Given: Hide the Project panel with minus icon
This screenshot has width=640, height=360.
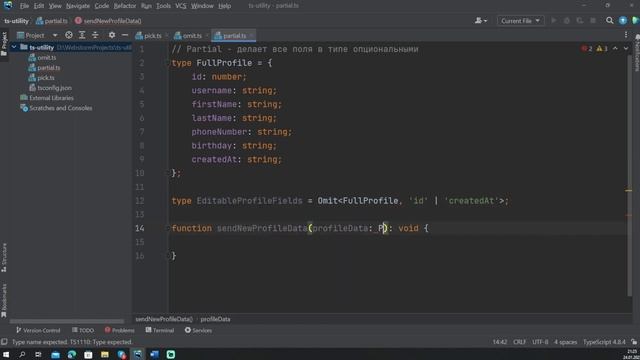Looking at the screenshot, I should coord(125,36).
